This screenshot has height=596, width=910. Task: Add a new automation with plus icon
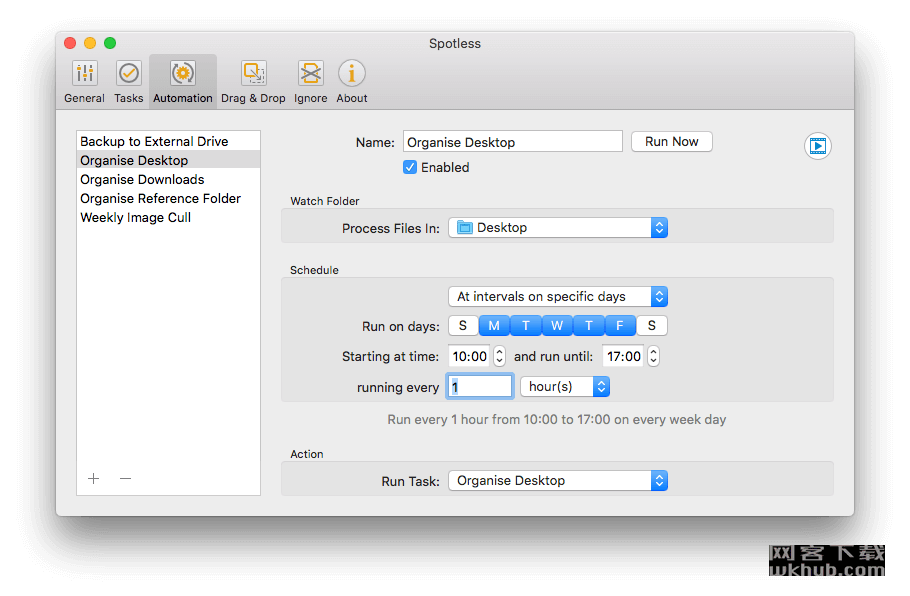click(93, 478)
